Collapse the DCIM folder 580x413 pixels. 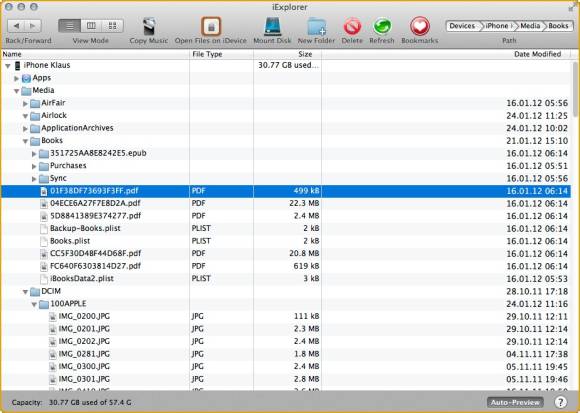26,292
